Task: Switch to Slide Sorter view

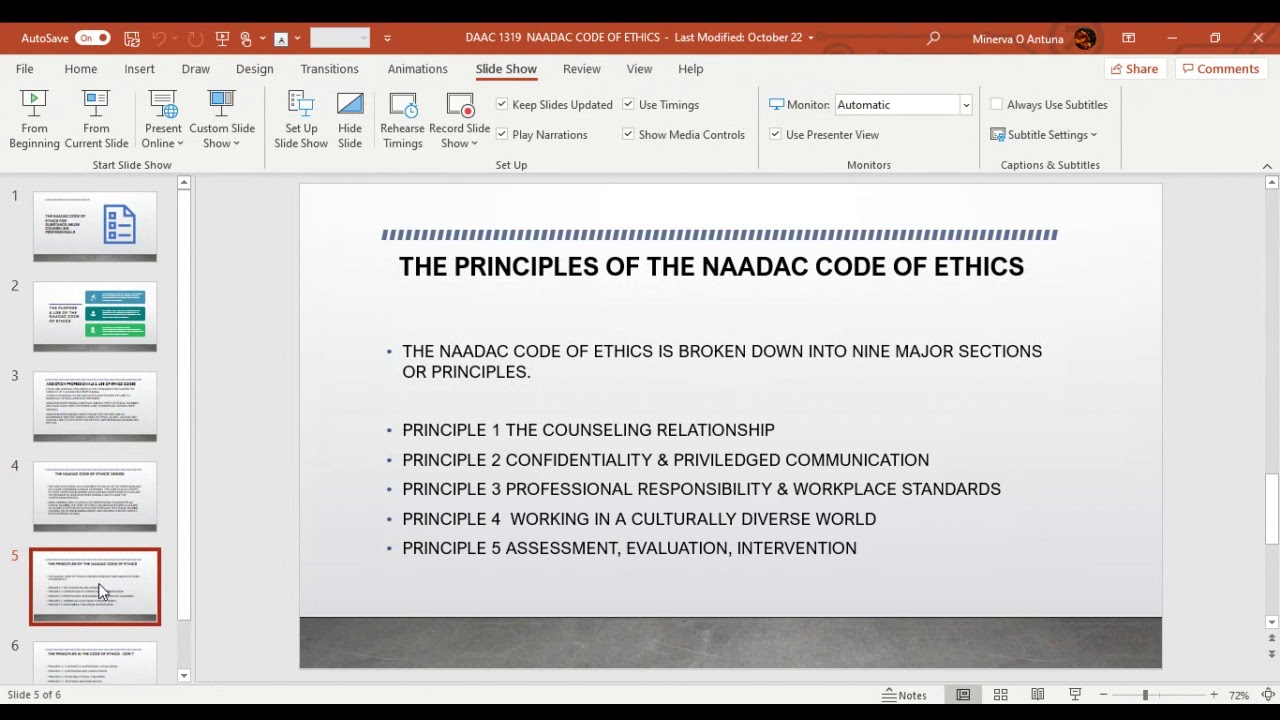Action: (1000, 695)
